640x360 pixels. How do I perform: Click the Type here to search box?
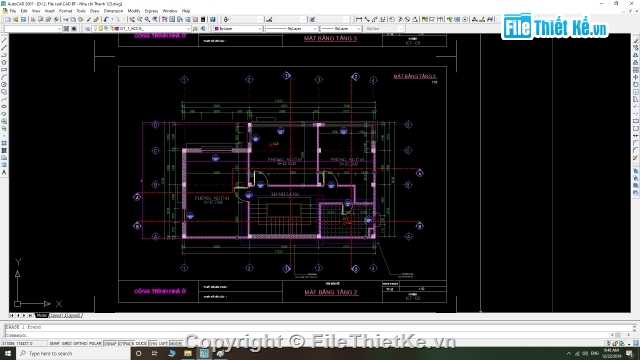coord(73,353)
